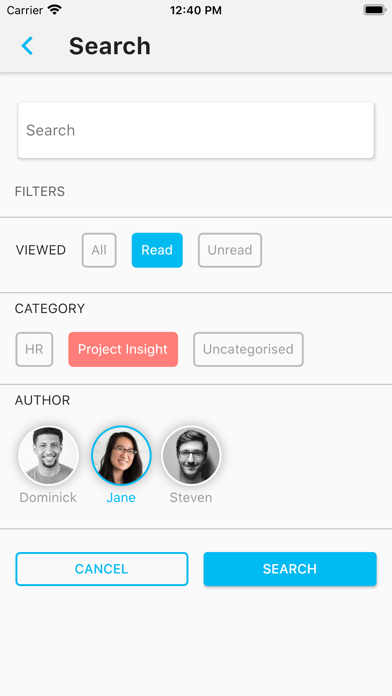The width and height of the screenshot is (392, 696).
Task: Deselect Jane's highlighted avatar photo
Action: (x=121, y=455)
